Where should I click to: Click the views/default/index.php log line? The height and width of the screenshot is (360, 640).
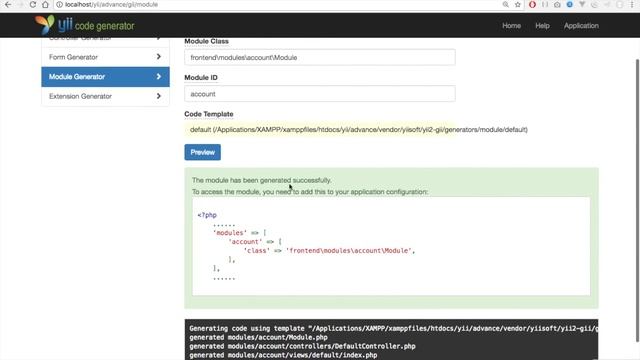click(x=283, y=355)
